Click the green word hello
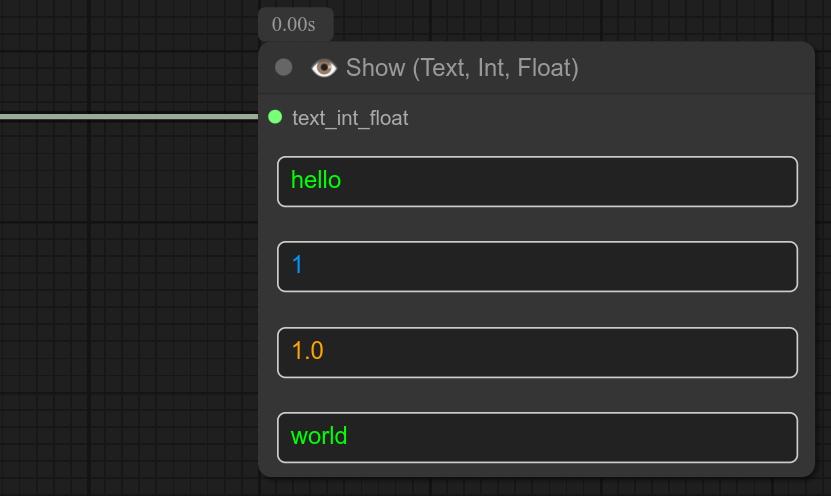 [x=316, y=181]
